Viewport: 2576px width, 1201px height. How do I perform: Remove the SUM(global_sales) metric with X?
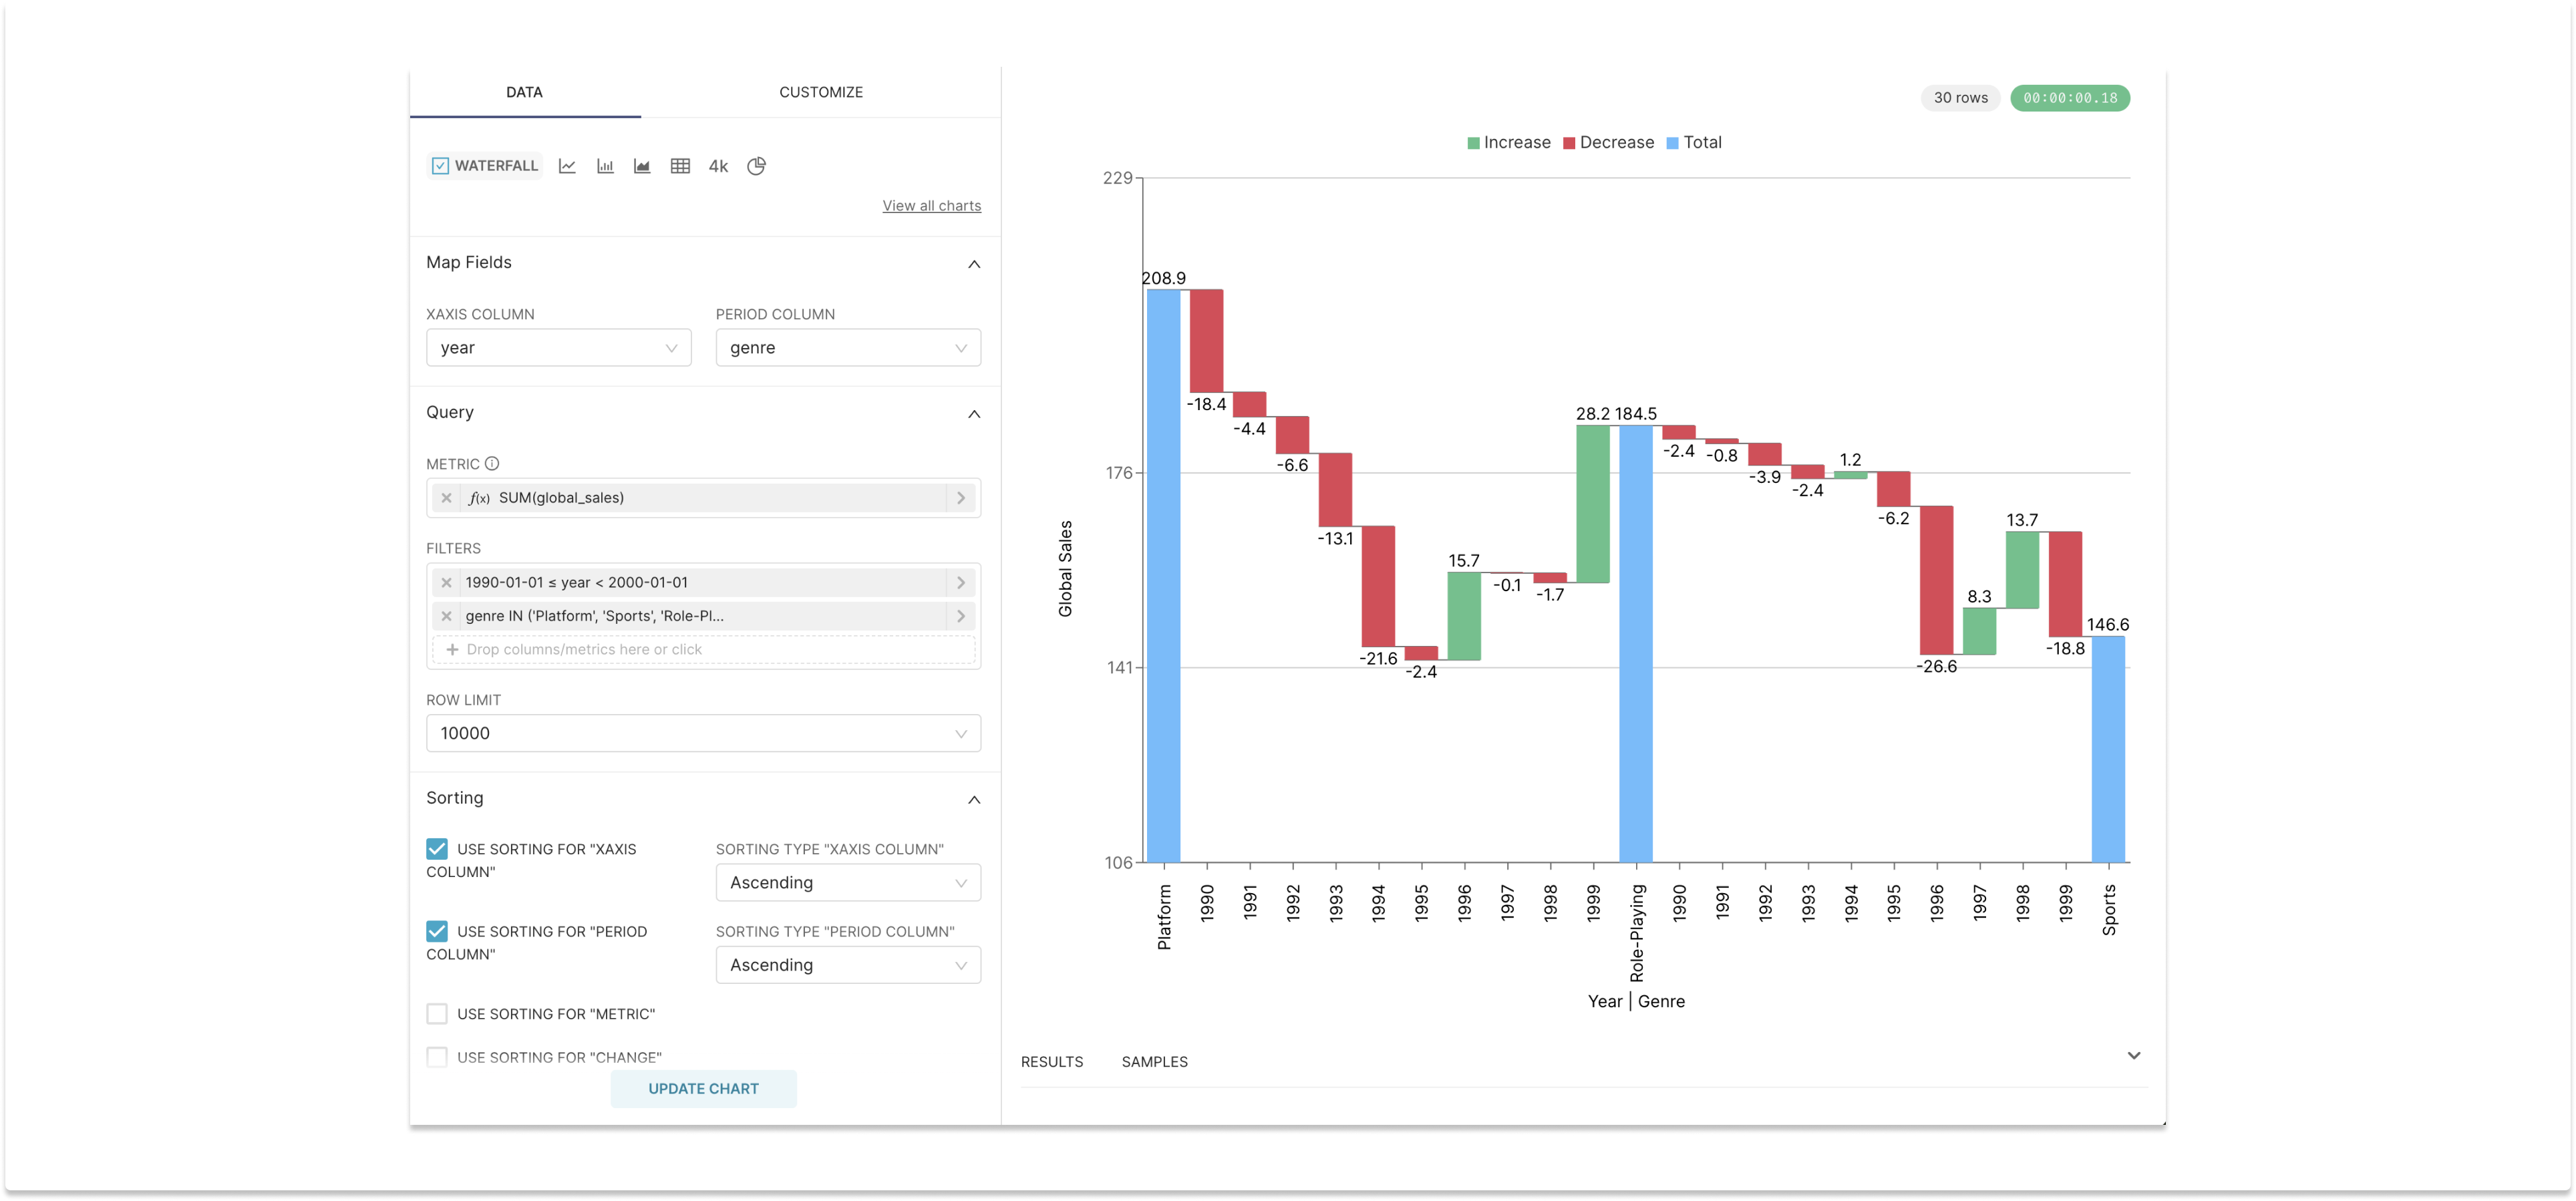pos(447,498)
